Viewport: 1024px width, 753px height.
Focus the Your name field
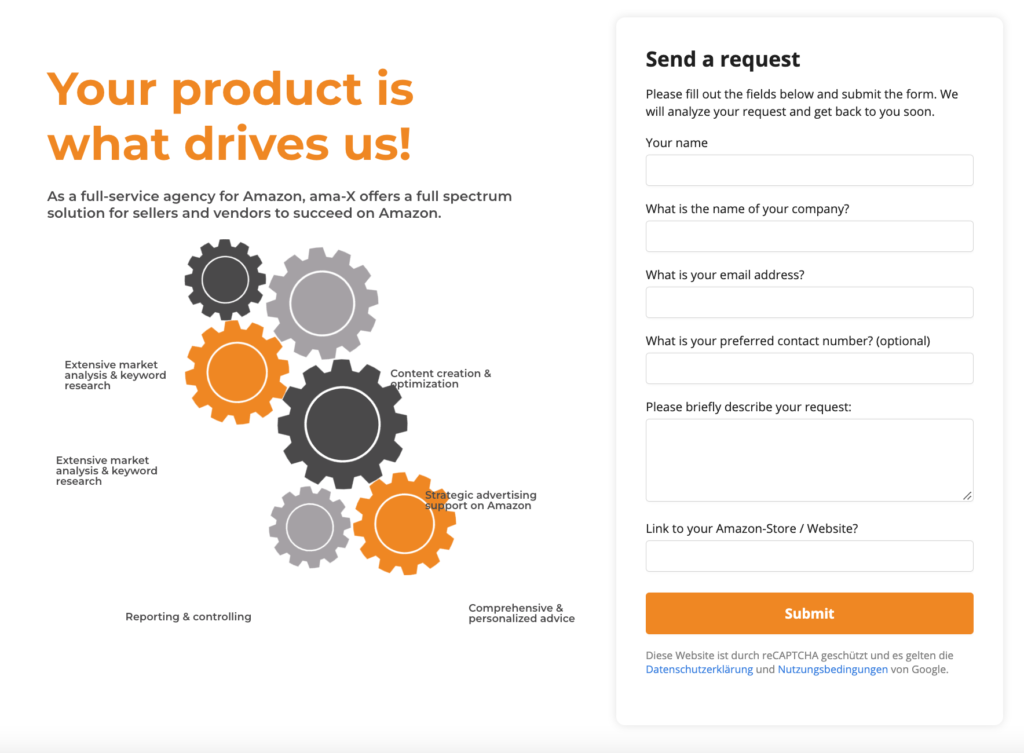pos(809,170)
